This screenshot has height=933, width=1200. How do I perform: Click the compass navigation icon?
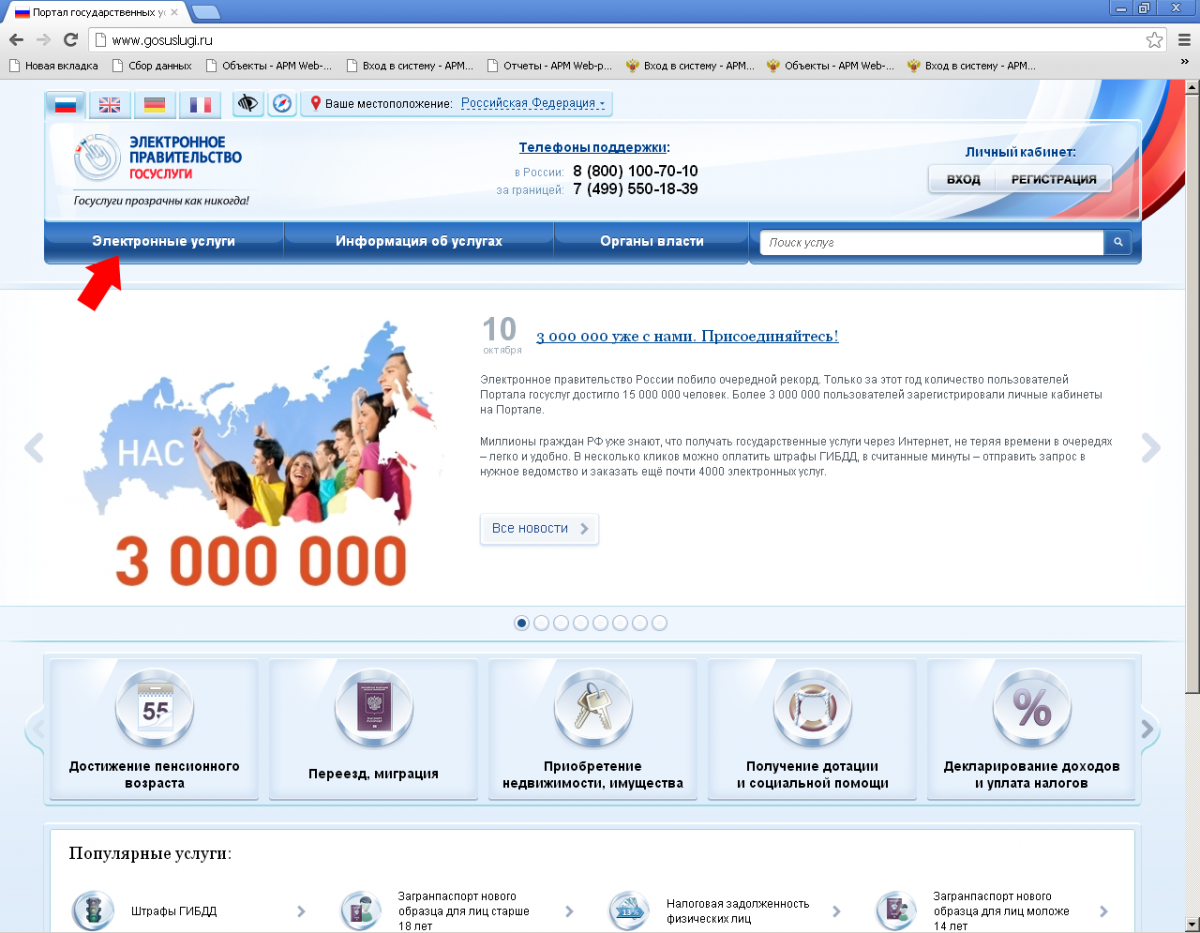tap(282, 104)
